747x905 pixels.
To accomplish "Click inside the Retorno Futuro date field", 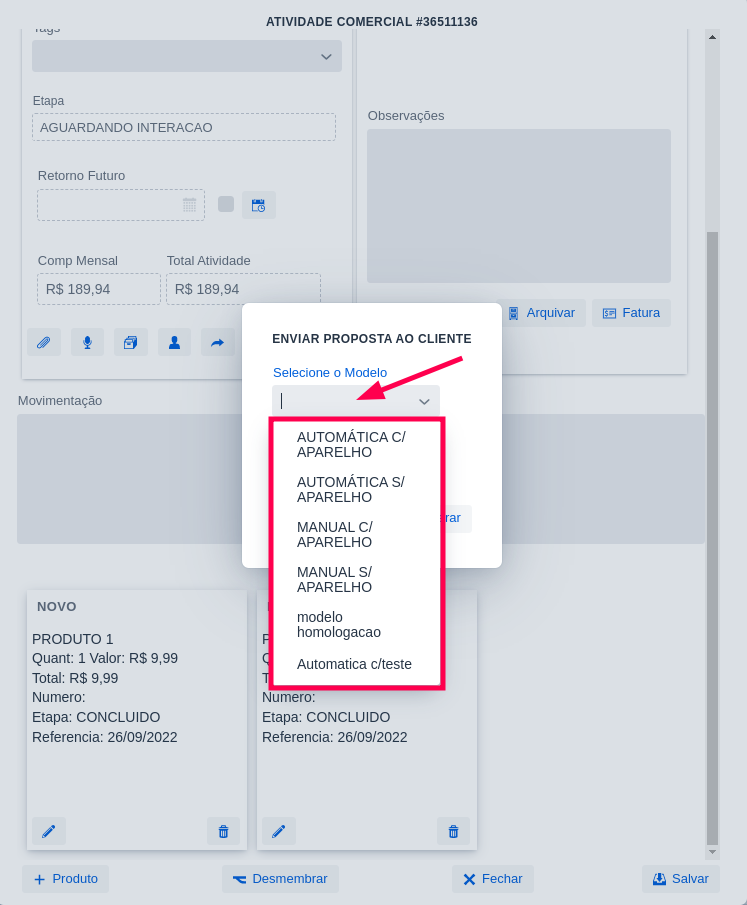I will coord(110,205).
